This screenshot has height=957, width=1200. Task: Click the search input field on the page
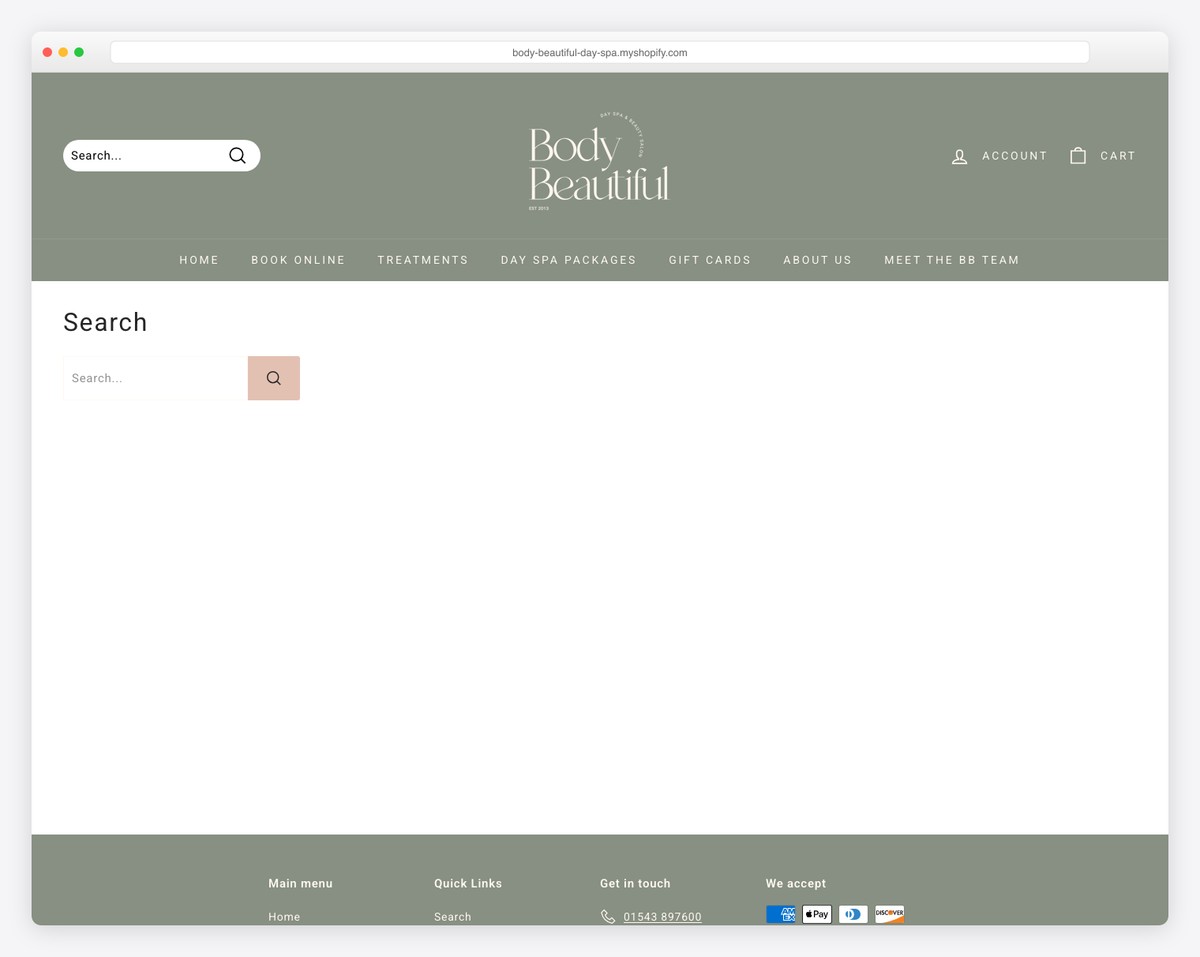coord(150,378)
